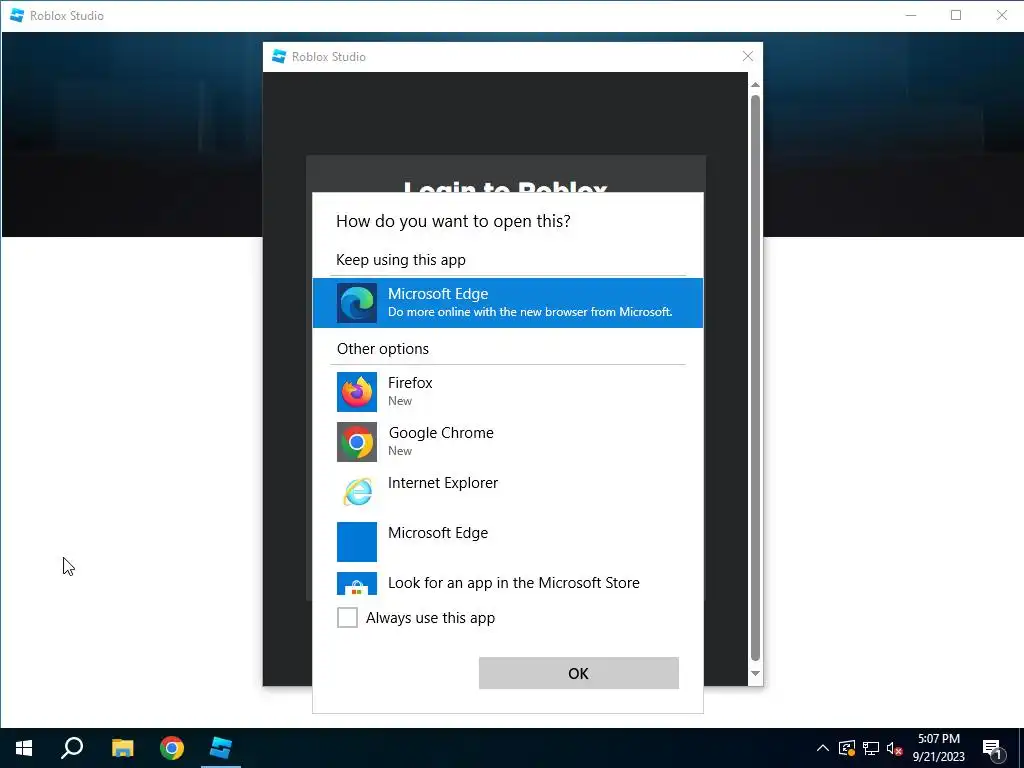Open the notification center icon
The image size is (1024, 768).
[992, 749]
